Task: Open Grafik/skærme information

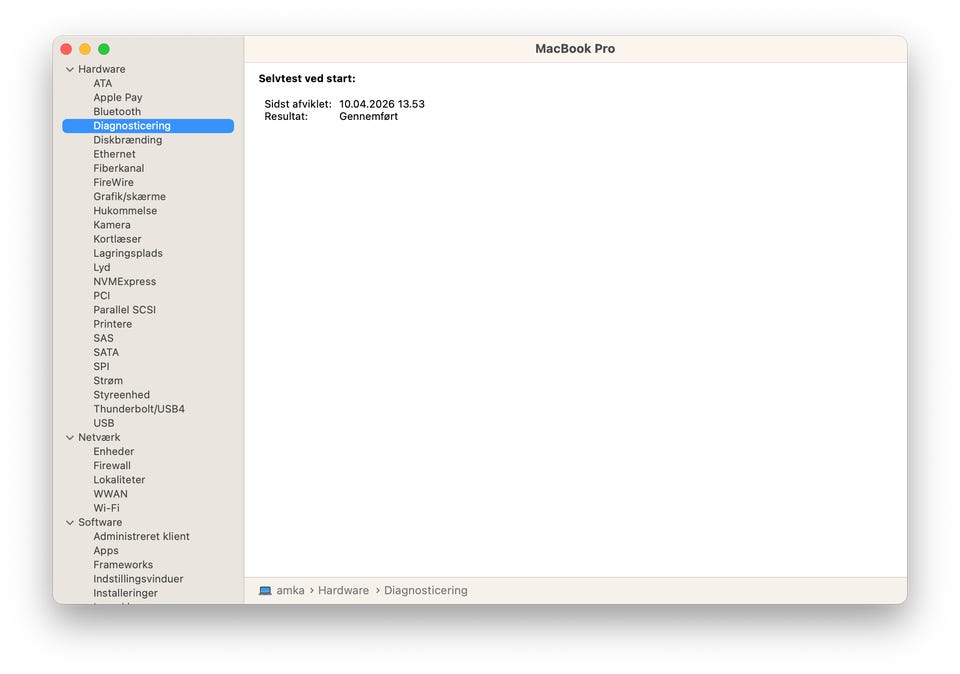Action: 130,197
